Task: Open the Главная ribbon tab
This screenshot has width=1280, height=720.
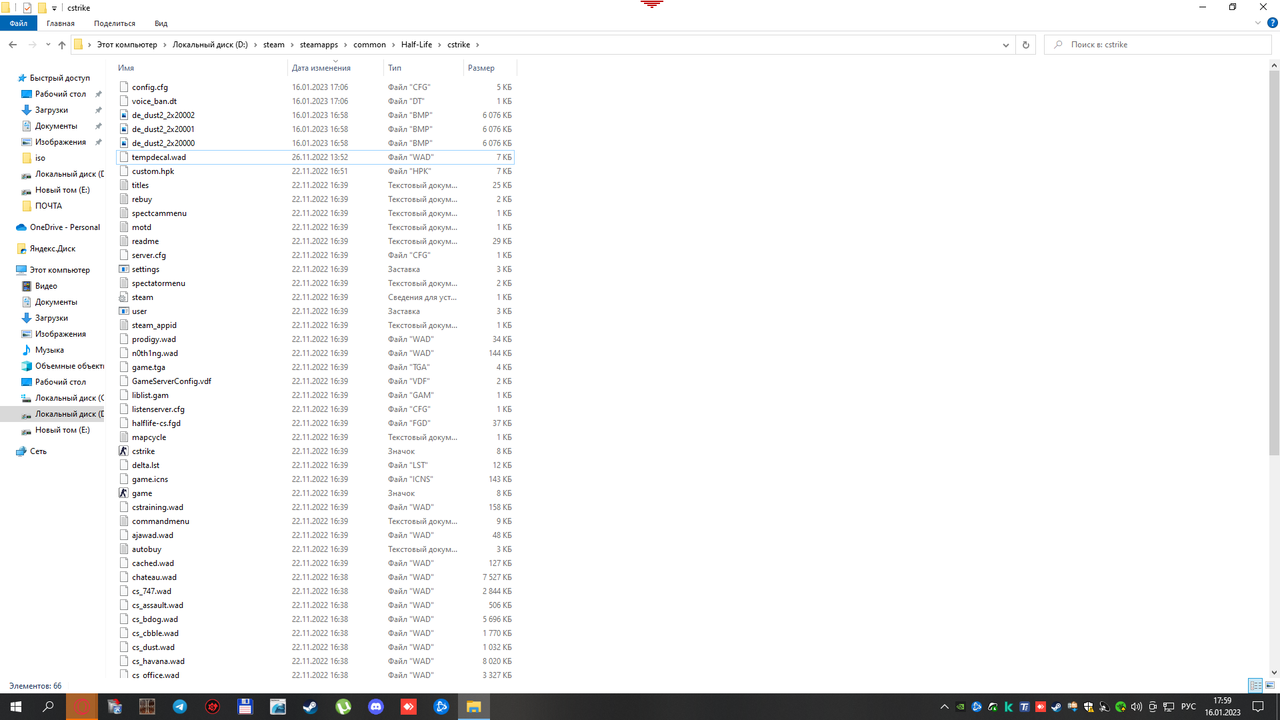Action: tap(60, 23)
